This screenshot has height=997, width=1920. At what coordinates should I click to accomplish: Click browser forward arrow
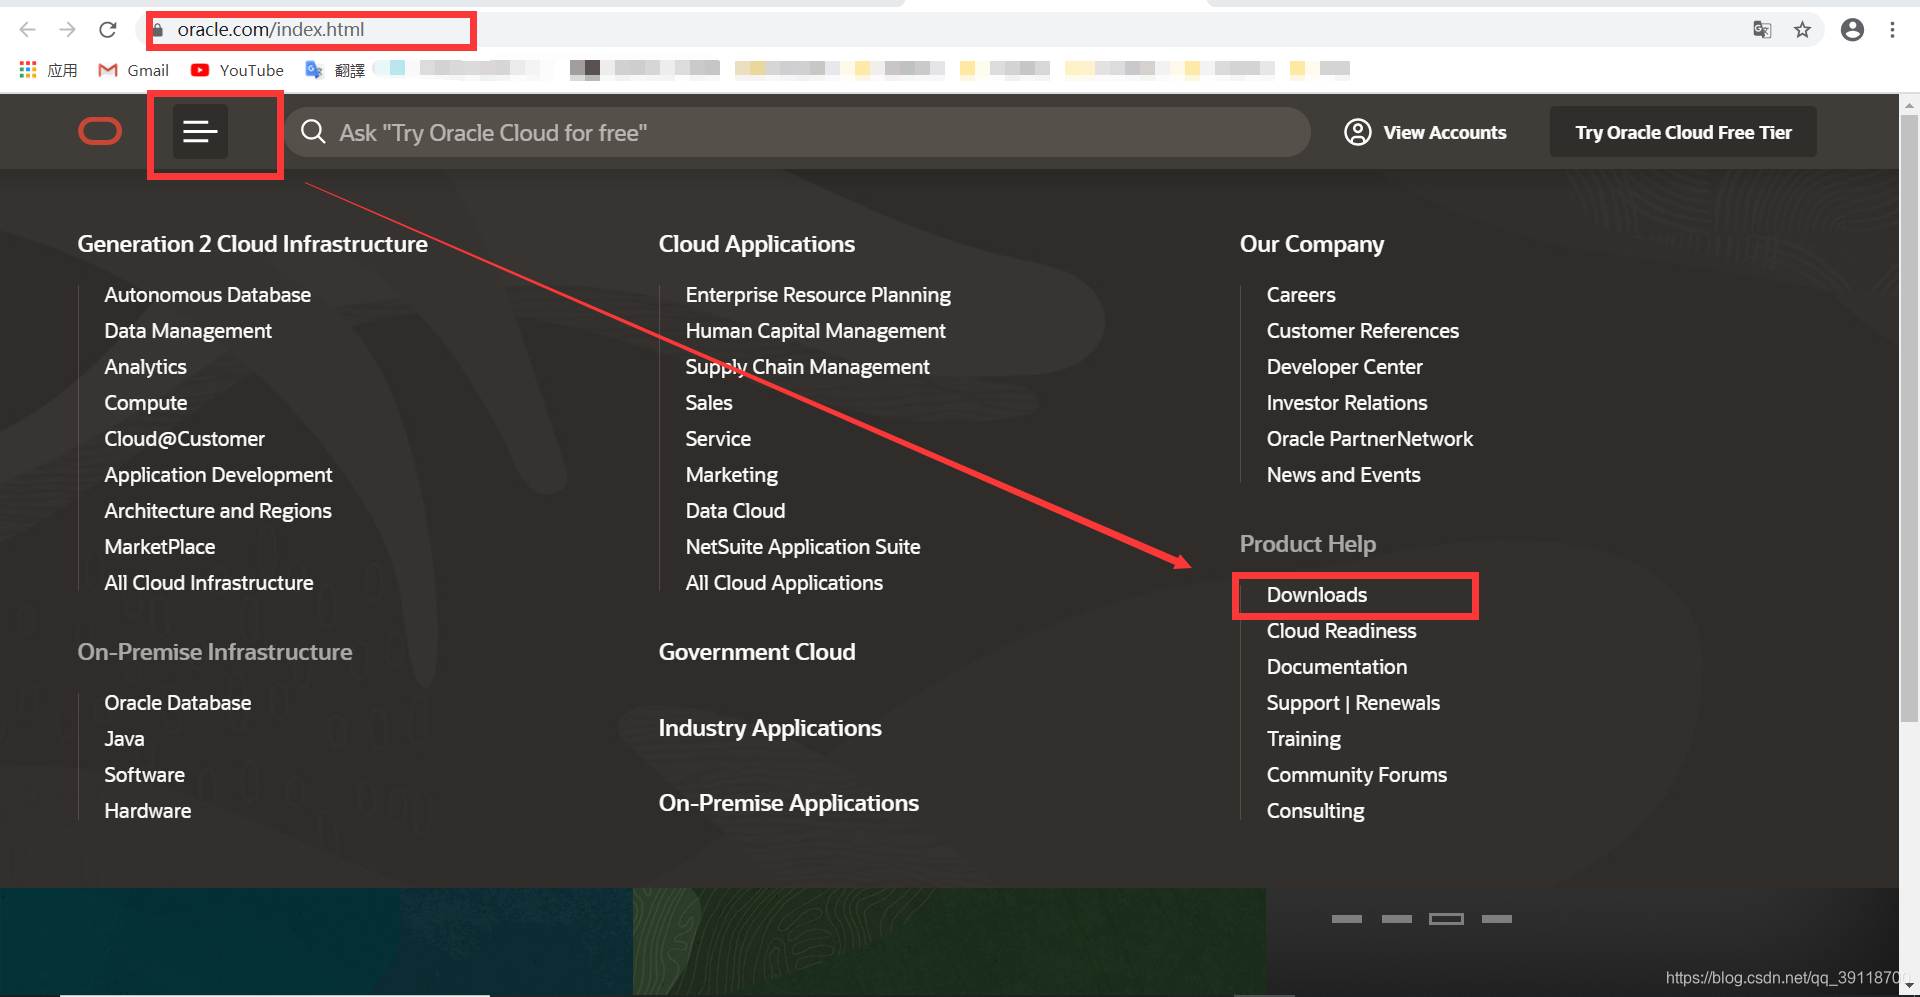tap(67, 30)
